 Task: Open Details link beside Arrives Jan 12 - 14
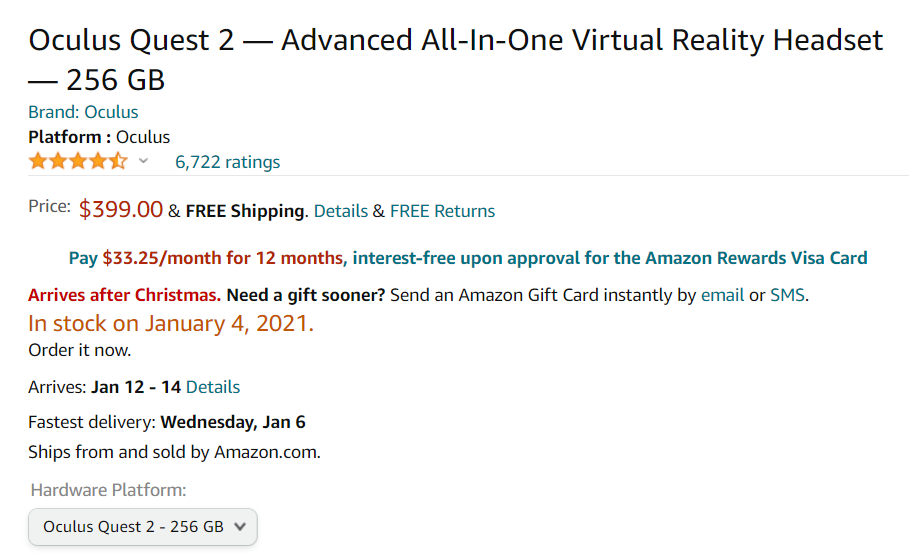(213, 387)
